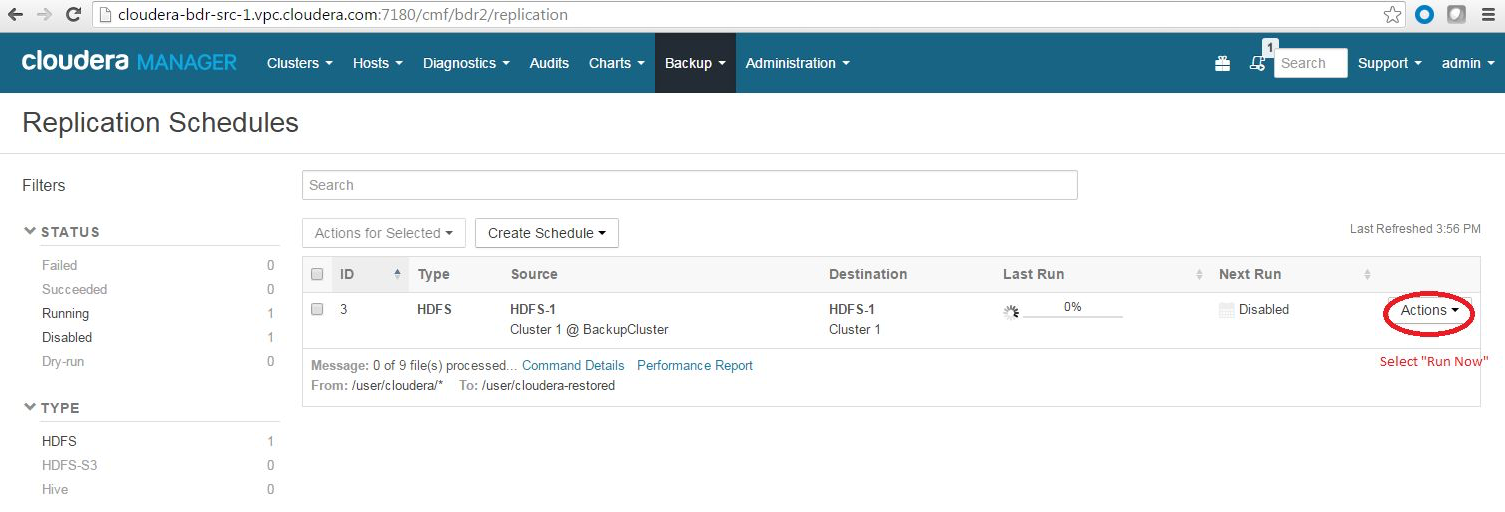Click the calendar icon next to Disabled

[x=1227, y=310]
